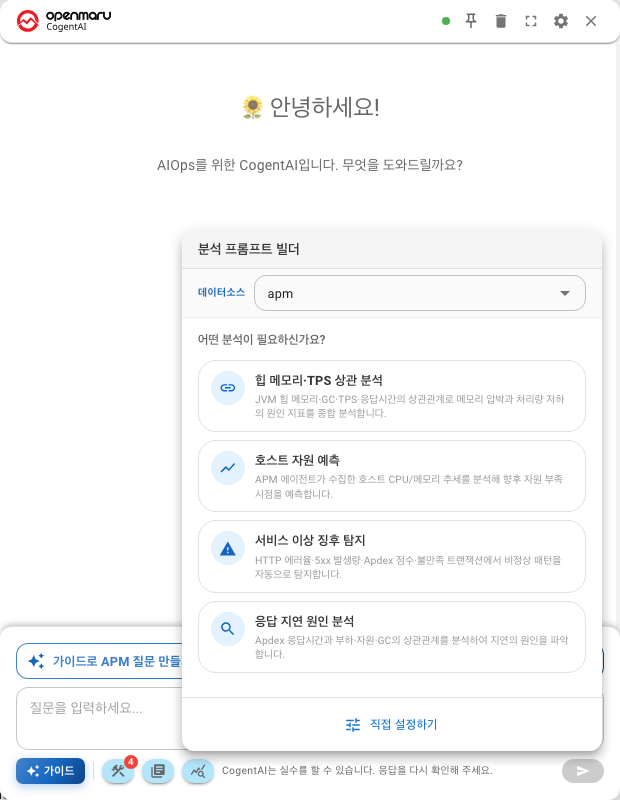Click the dropdown arrow beside apm
The height and width of the screenshot is (800, 620).
[564, 293]
